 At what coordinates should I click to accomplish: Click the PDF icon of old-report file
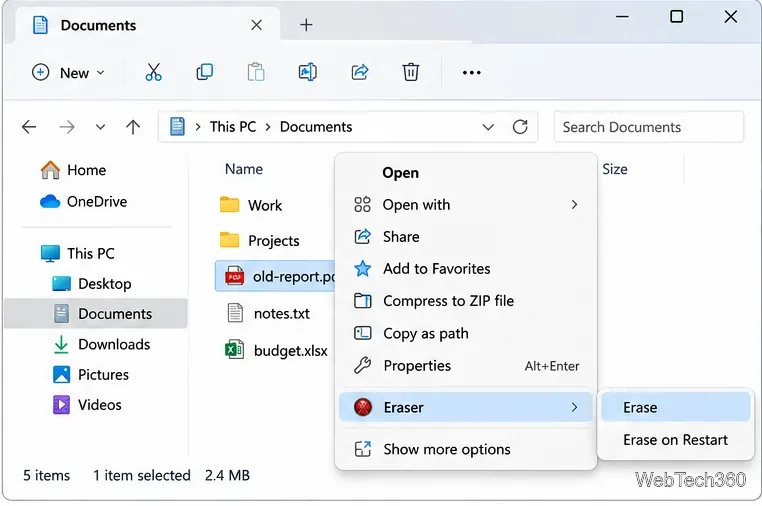[x=234, y=276]
